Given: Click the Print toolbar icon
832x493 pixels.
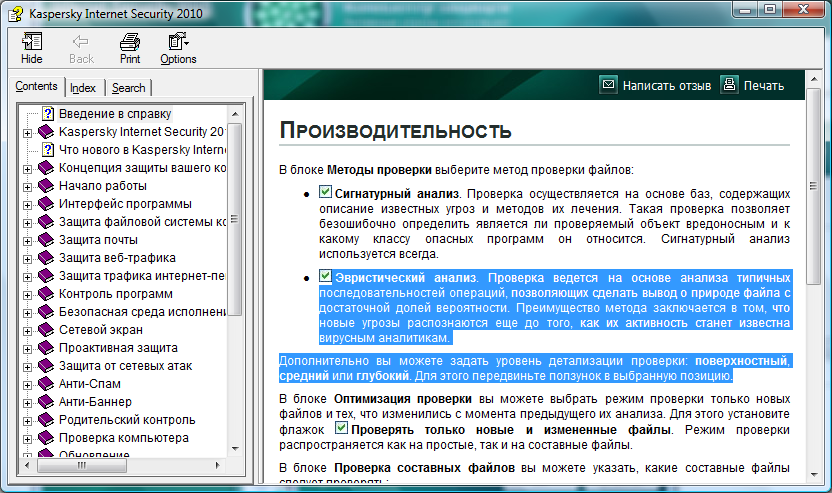Looking at the screenshot, I should [130, 41].
